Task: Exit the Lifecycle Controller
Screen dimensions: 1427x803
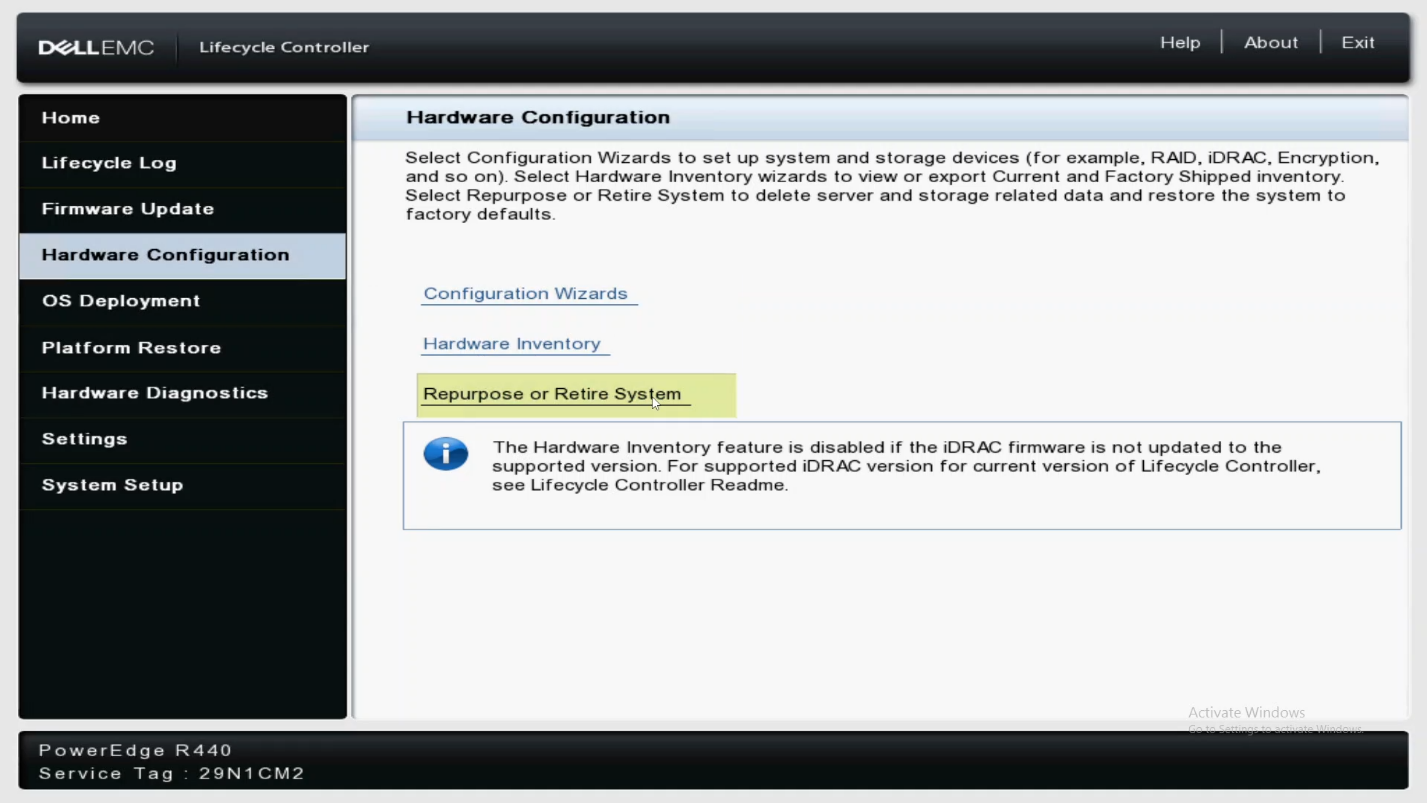Action: coord(1357,42)
